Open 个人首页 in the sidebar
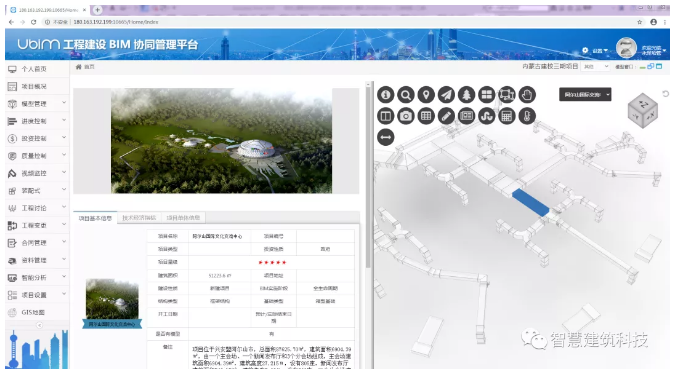 point(37,69)
